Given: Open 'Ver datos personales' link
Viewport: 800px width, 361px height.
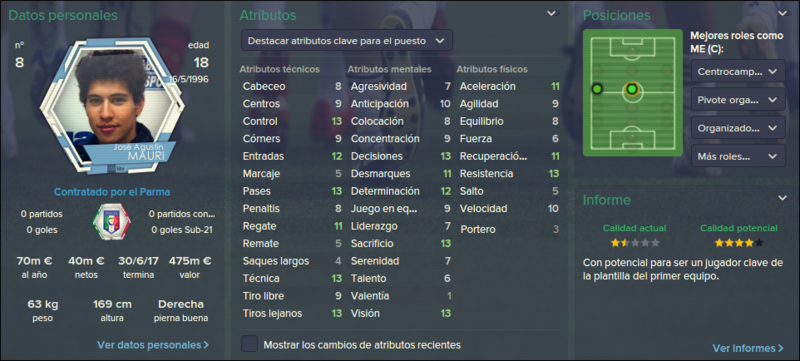Looking at the screenshot, I should coord(153,345).
